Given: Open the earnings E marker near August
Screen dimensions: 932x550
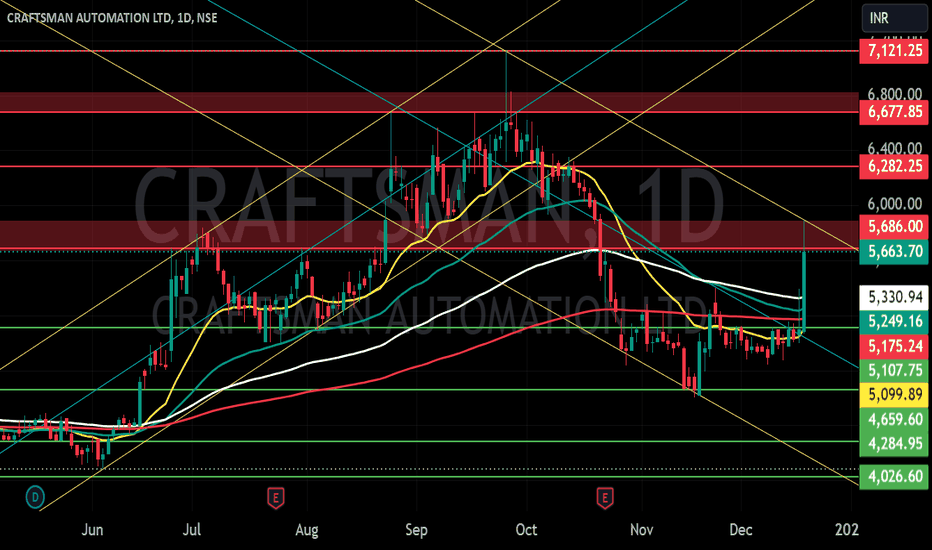Looking at the screenshot, I should [x=275, y=498].
